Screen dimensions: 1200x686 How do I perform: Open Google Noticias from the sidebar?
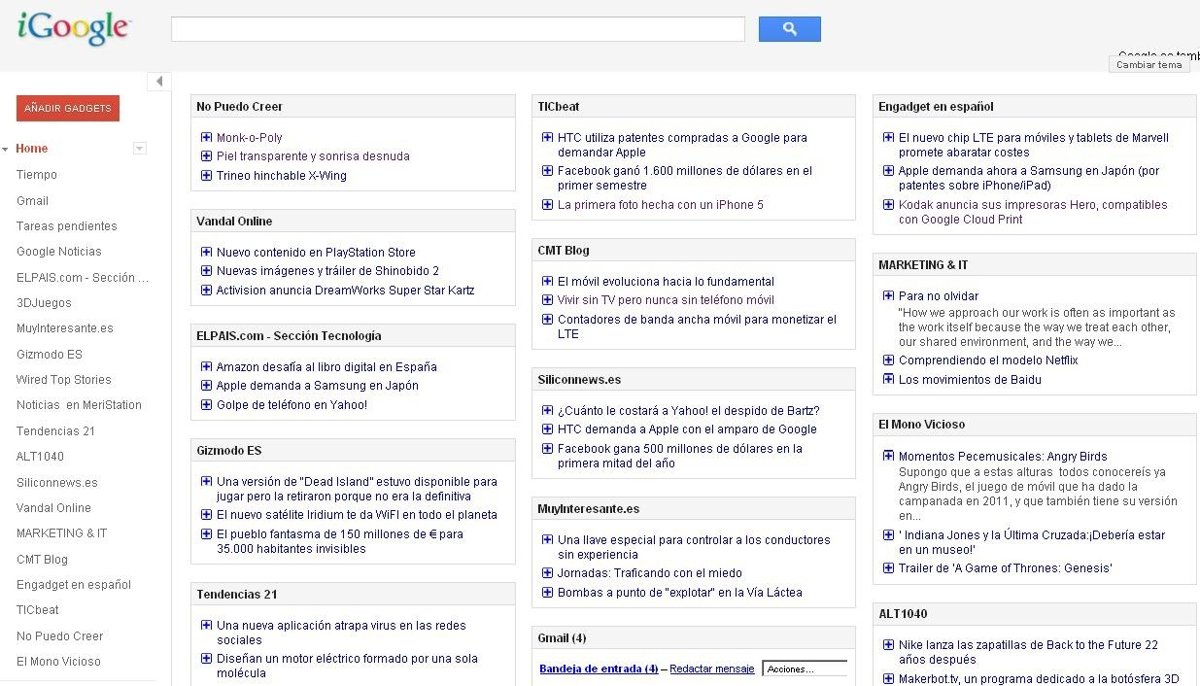[x=58, y=252]
